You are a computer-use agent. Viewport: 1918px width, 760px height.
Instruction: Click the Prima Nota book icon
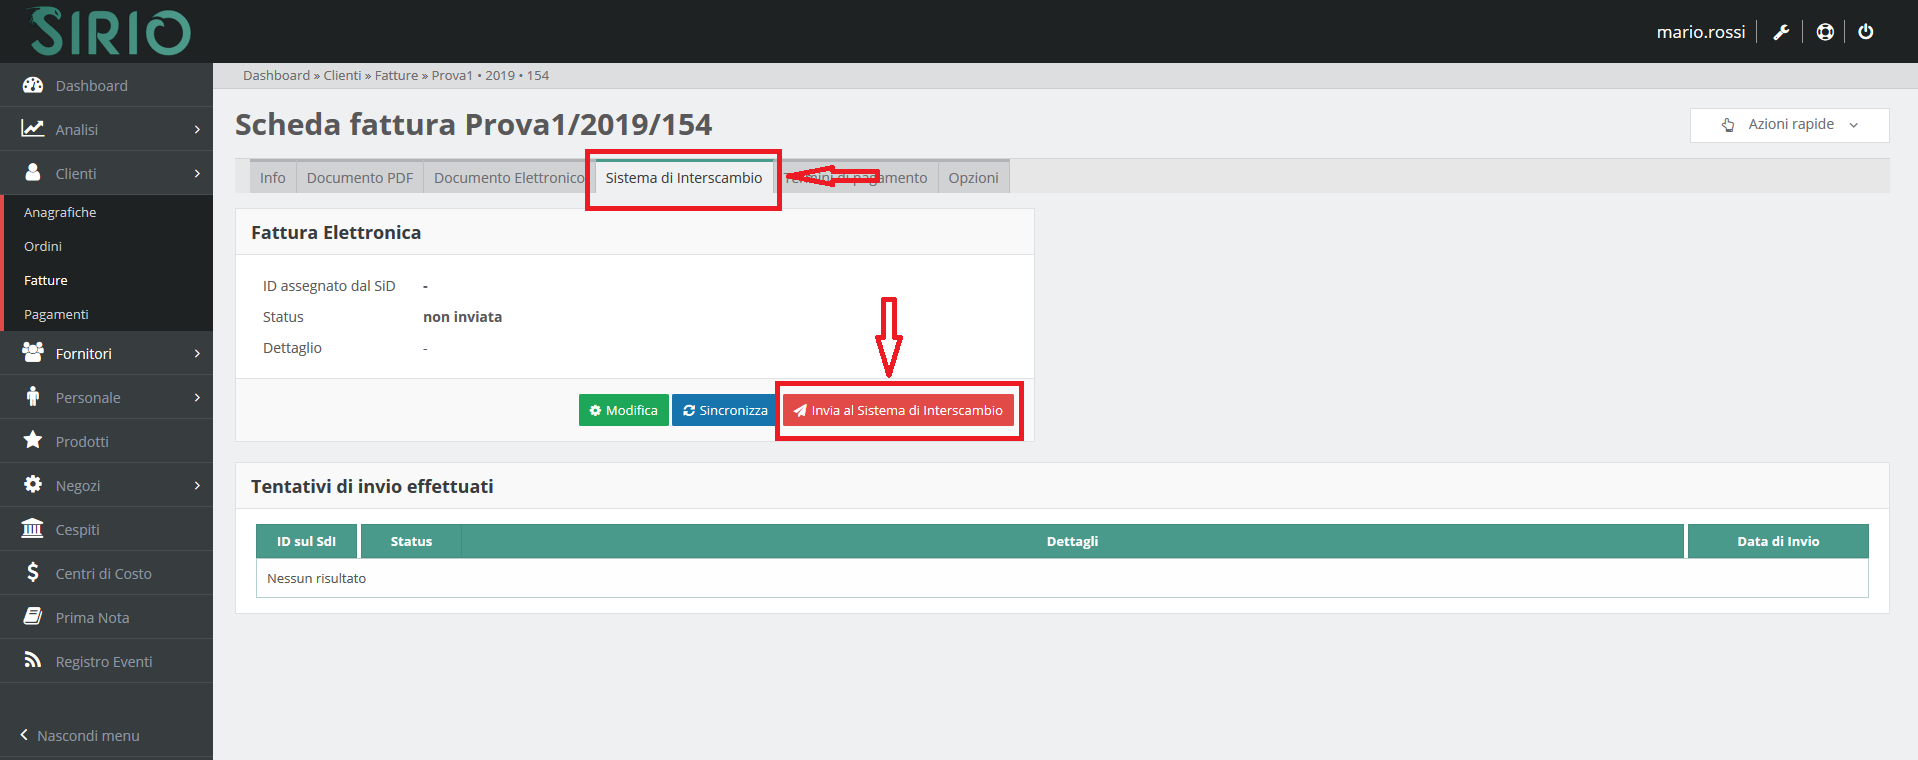click(33, 617)
